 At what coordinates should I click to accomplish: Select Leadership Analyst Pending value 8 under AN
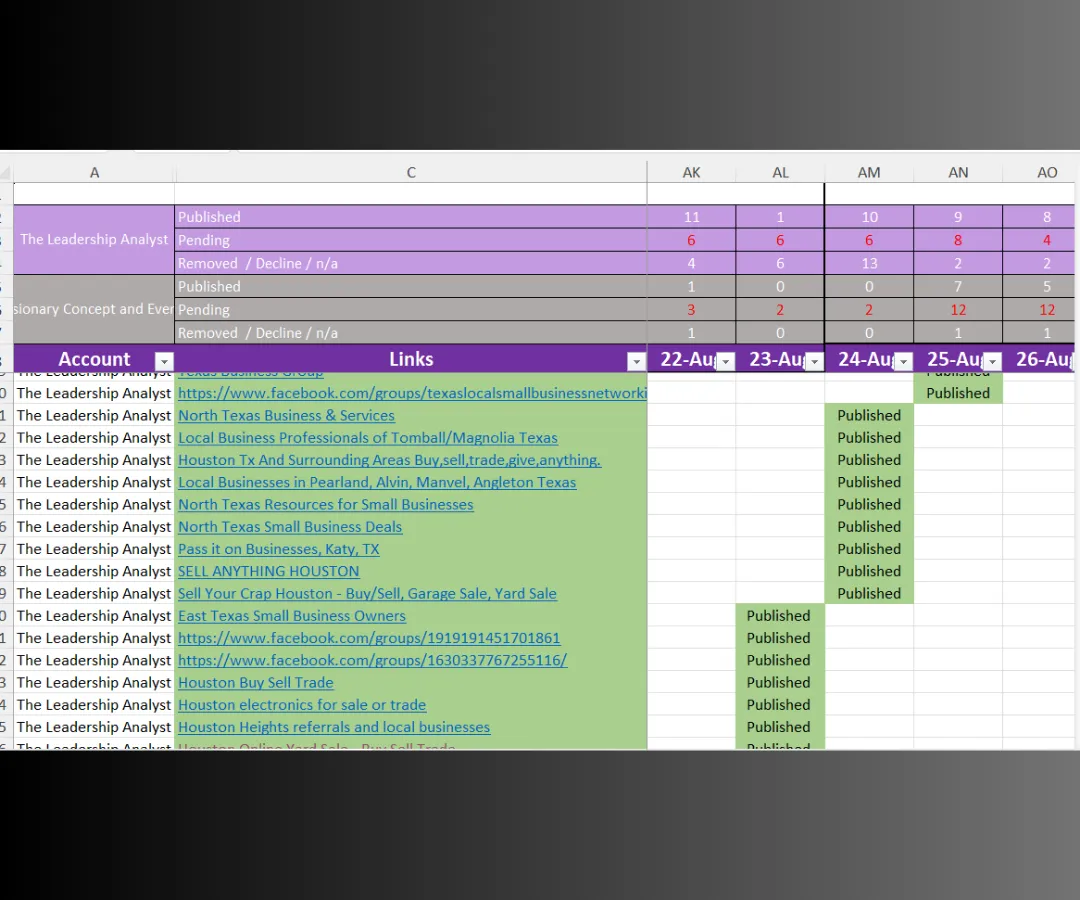click(958, 240)
